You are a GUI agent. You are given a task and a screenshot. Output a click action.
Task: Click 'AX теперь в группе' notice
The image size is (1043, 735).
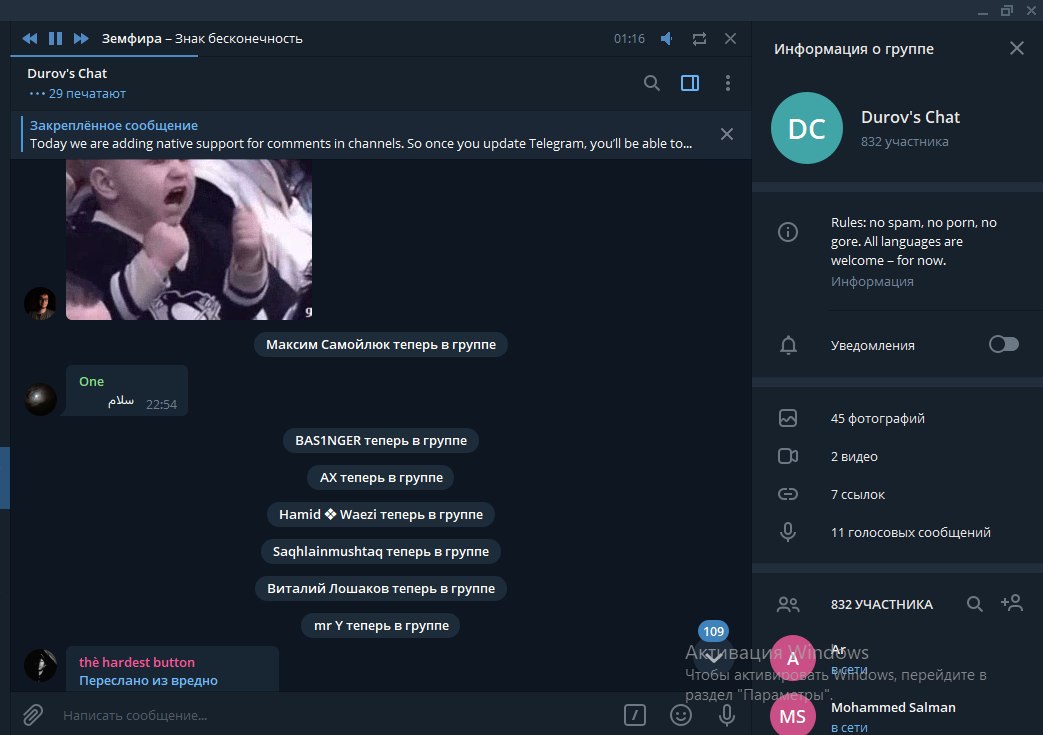point(380,478)
